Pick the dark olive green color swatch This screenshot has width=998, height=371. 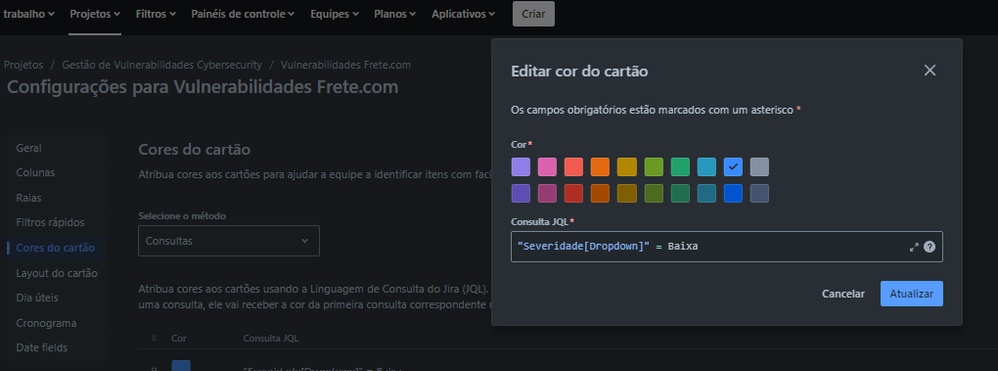(654, 193)
